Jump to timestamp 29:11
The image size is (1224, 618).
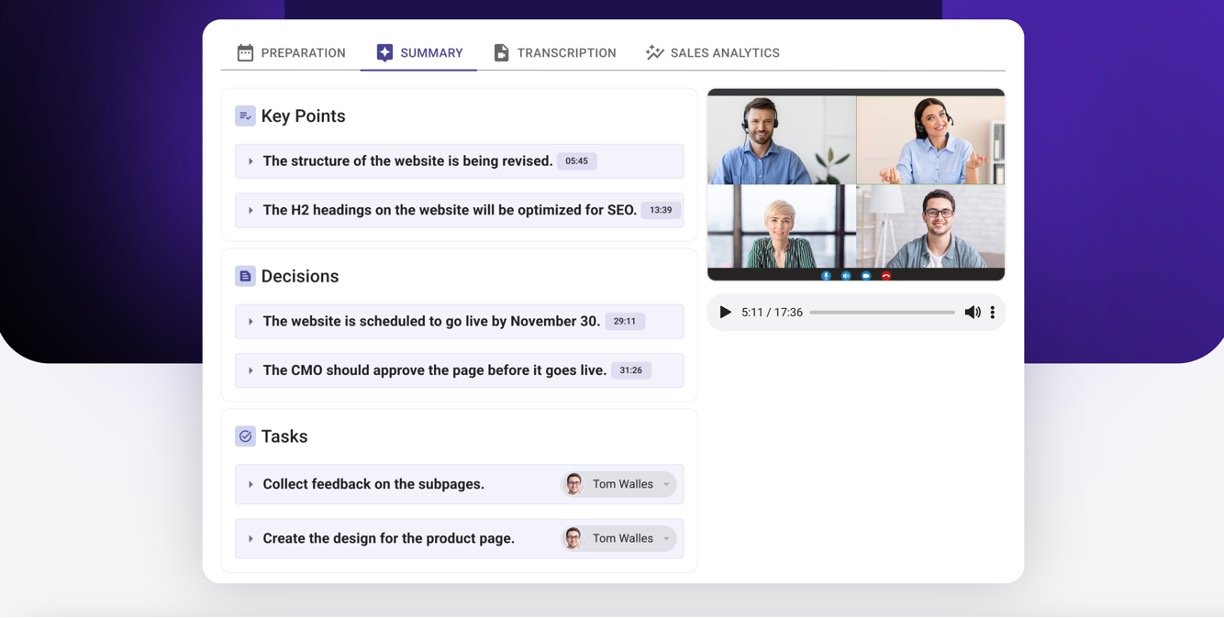625,322
